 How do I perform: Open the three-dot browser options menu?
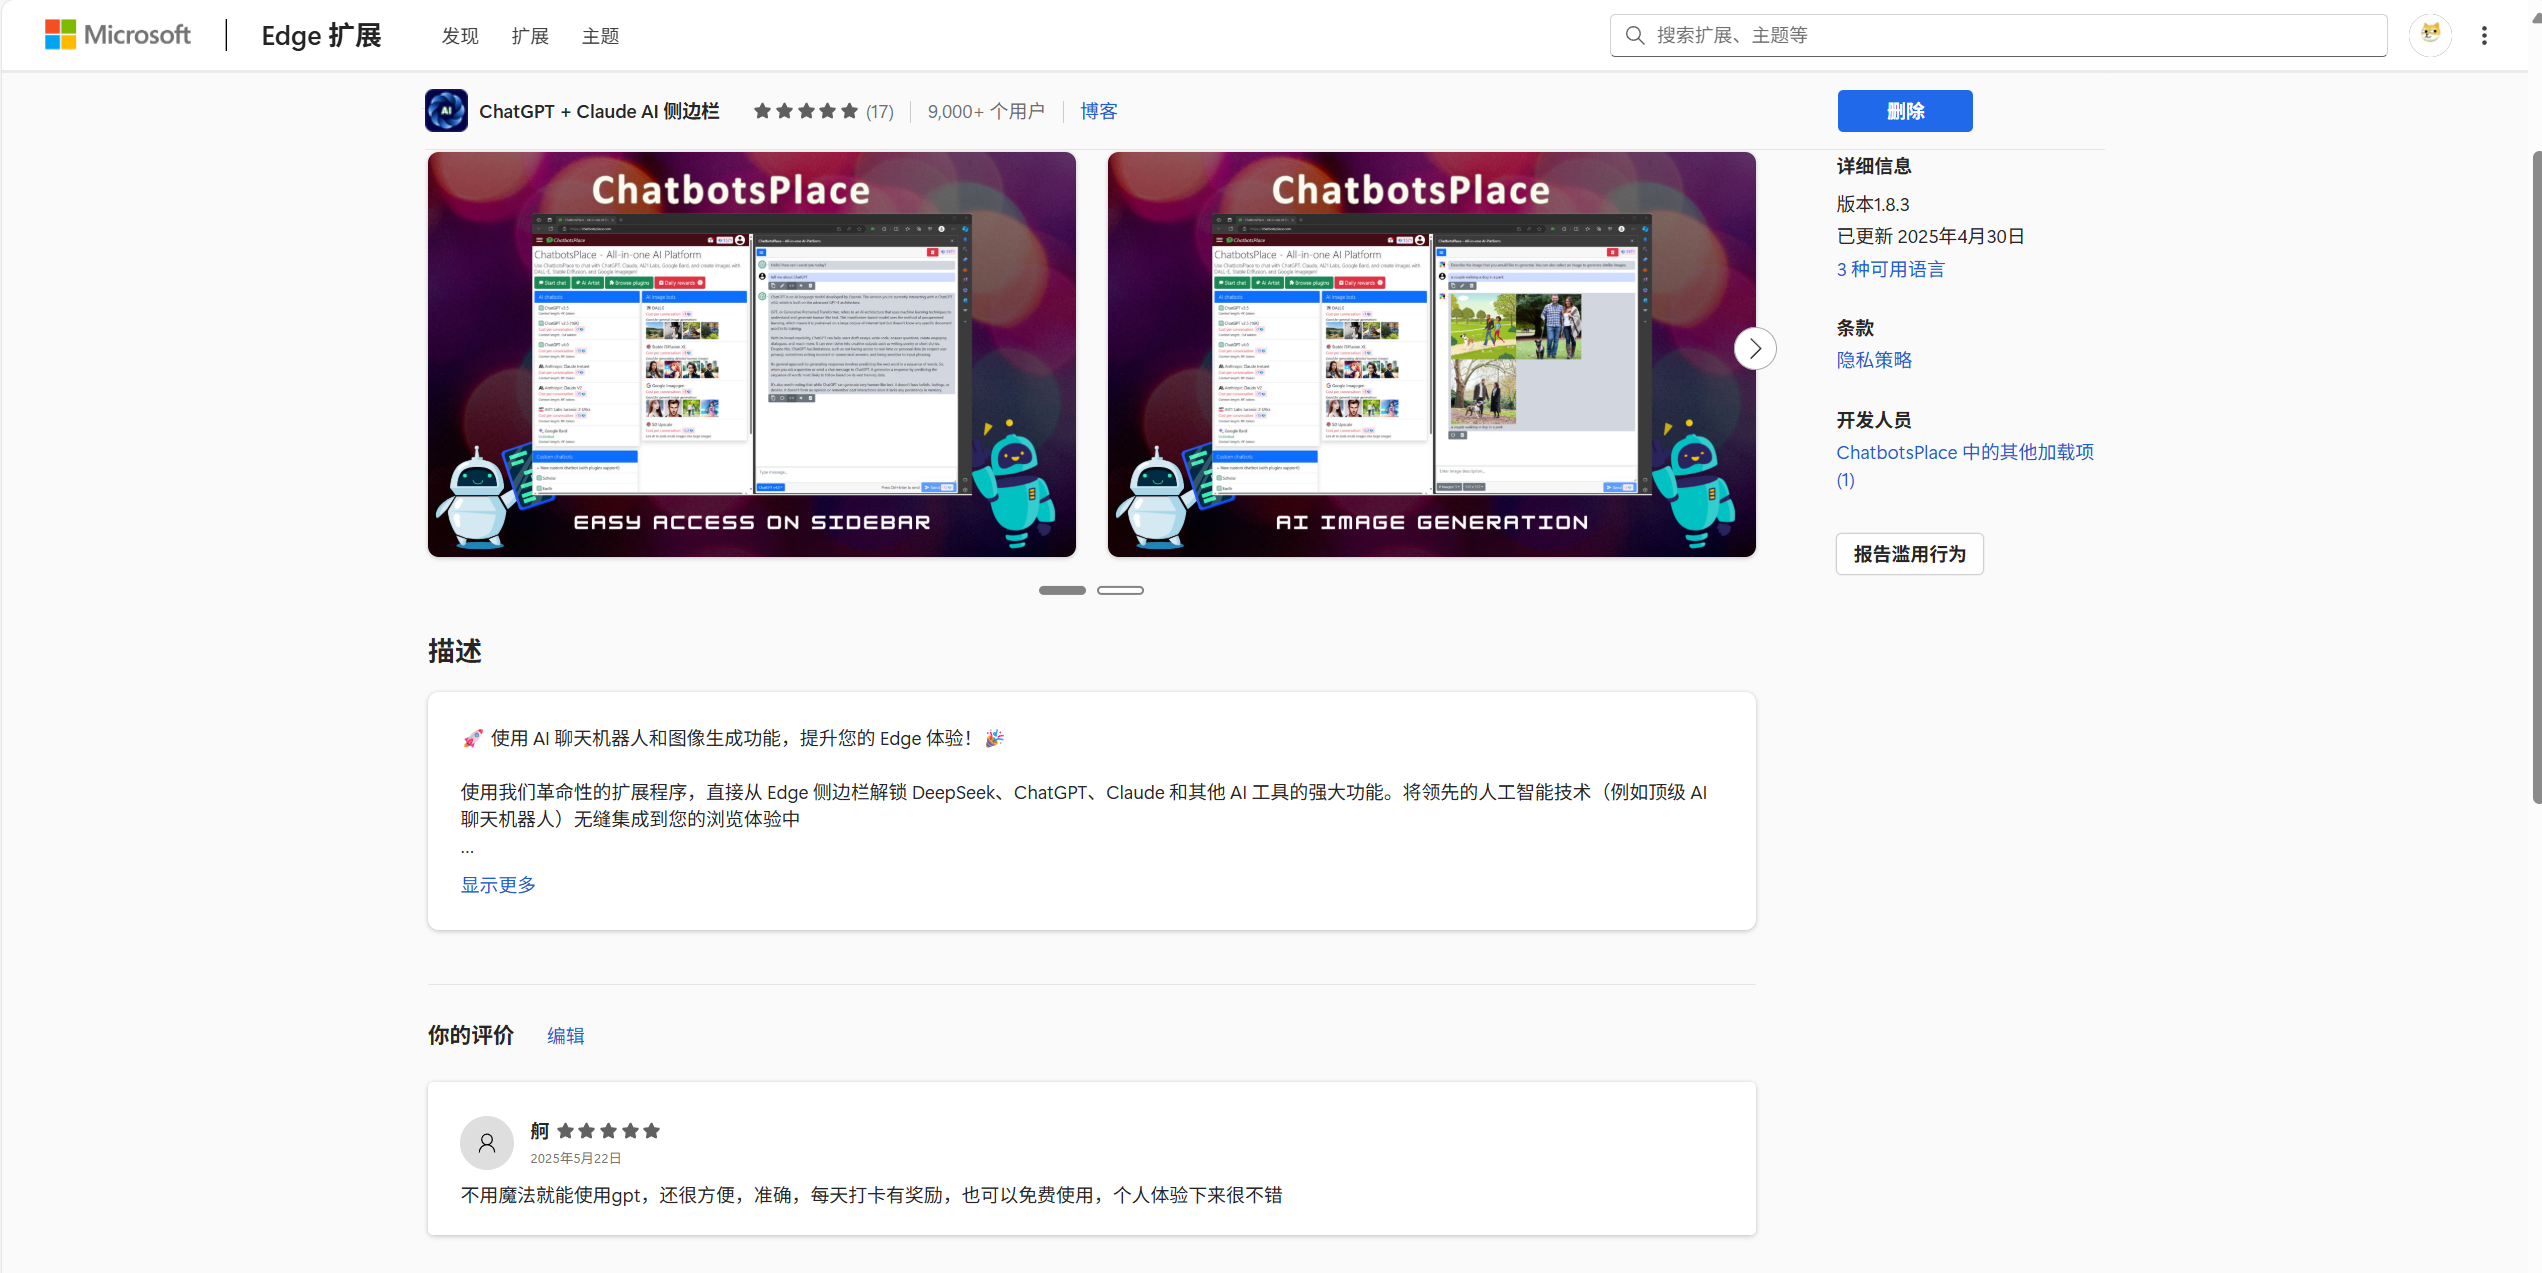click(2486, 34)
